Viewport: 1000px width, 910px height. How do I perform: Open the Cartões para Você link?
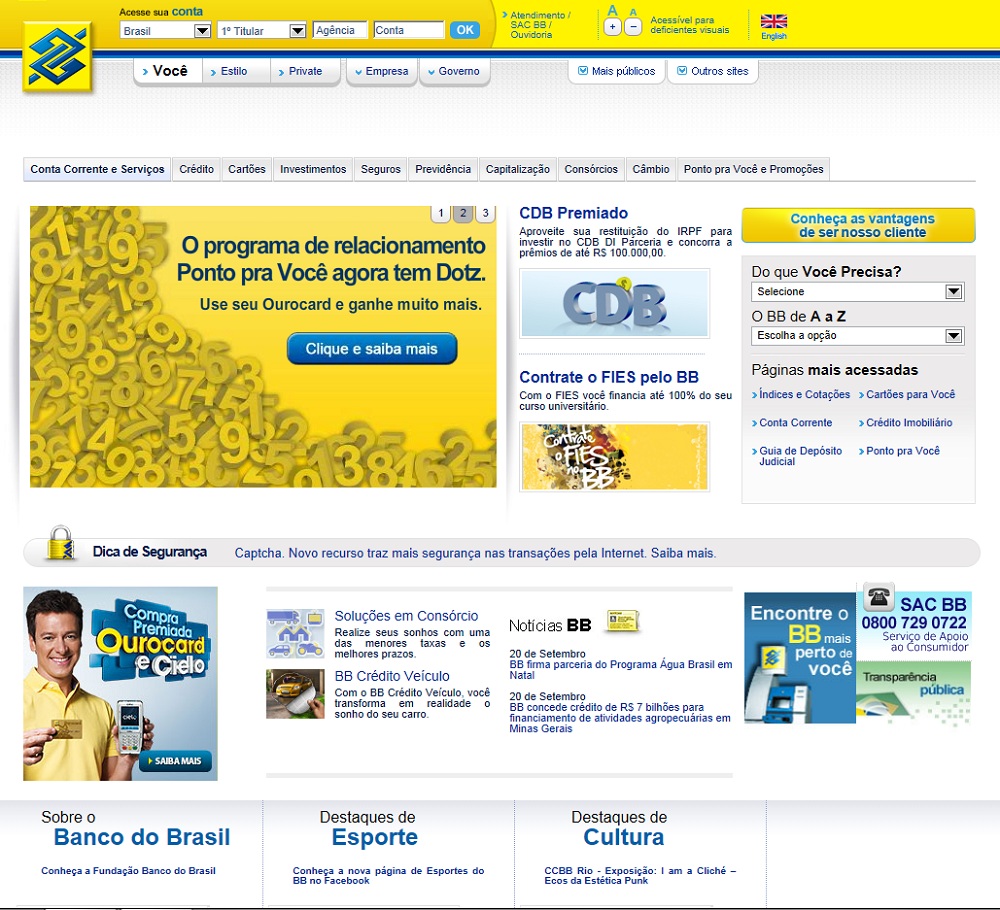[x=910, y=394]
